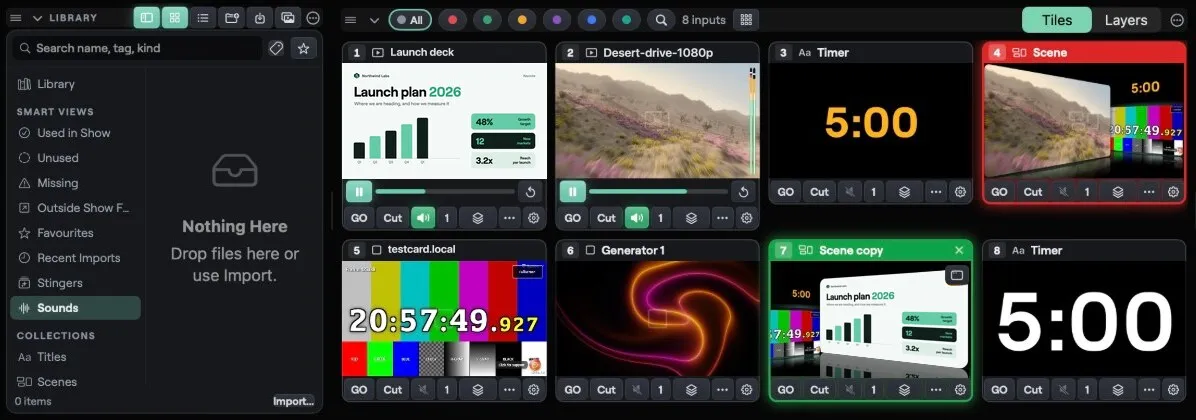Click the library search field
The width and height of the screenshot is (1196, 420).
coord(137,48)
